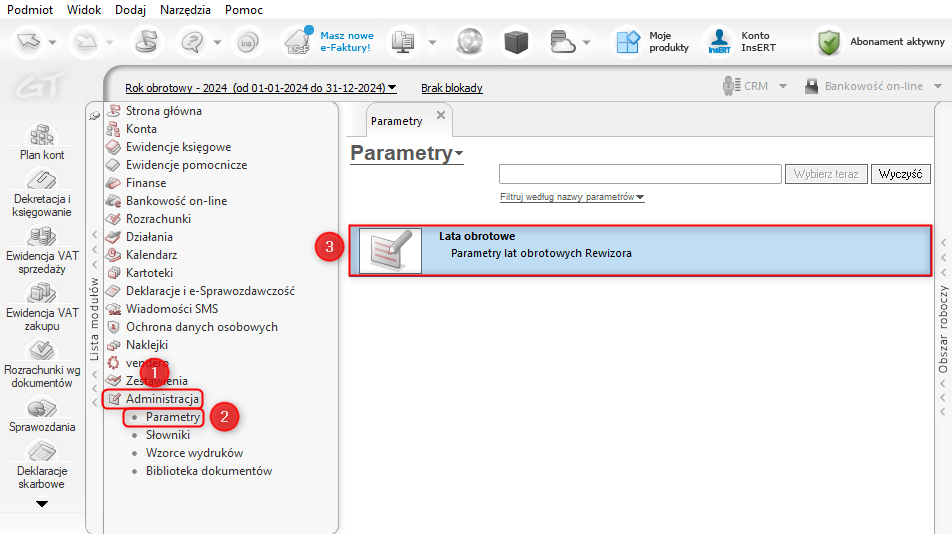The width and height of the screenshot is (952, 534).
Task: Click the Ins round toolbar icon
Action: (x=246, y=42)
